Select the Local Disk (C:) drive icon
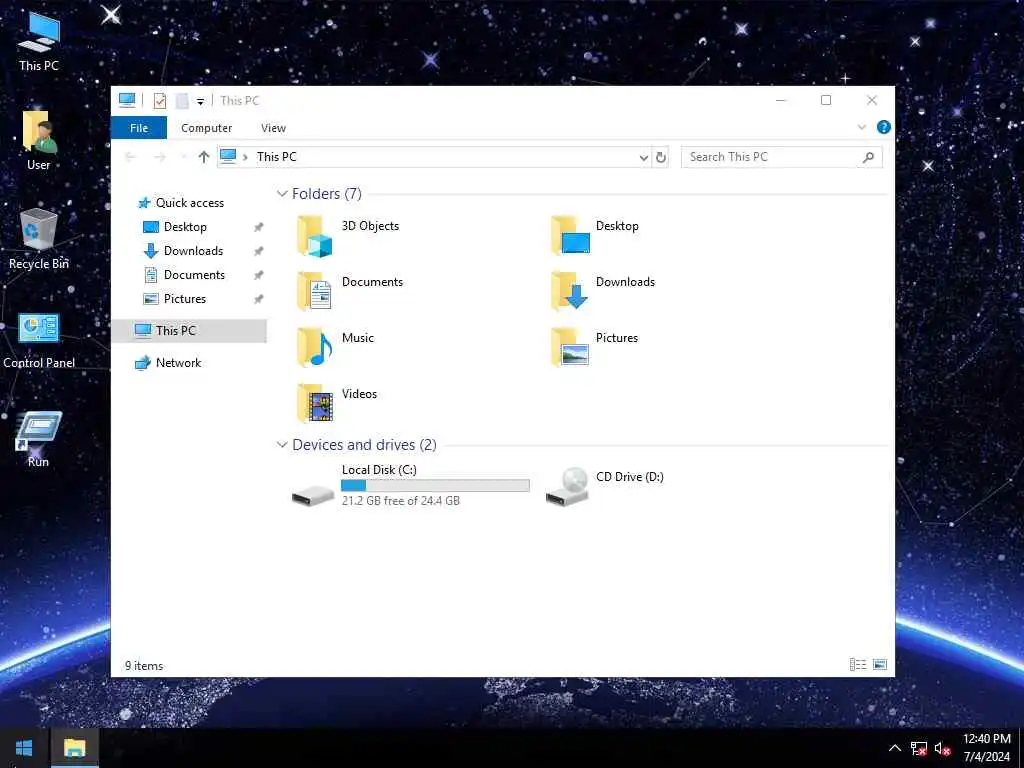This screenshot has width=1024, height=768. (313, 494)
